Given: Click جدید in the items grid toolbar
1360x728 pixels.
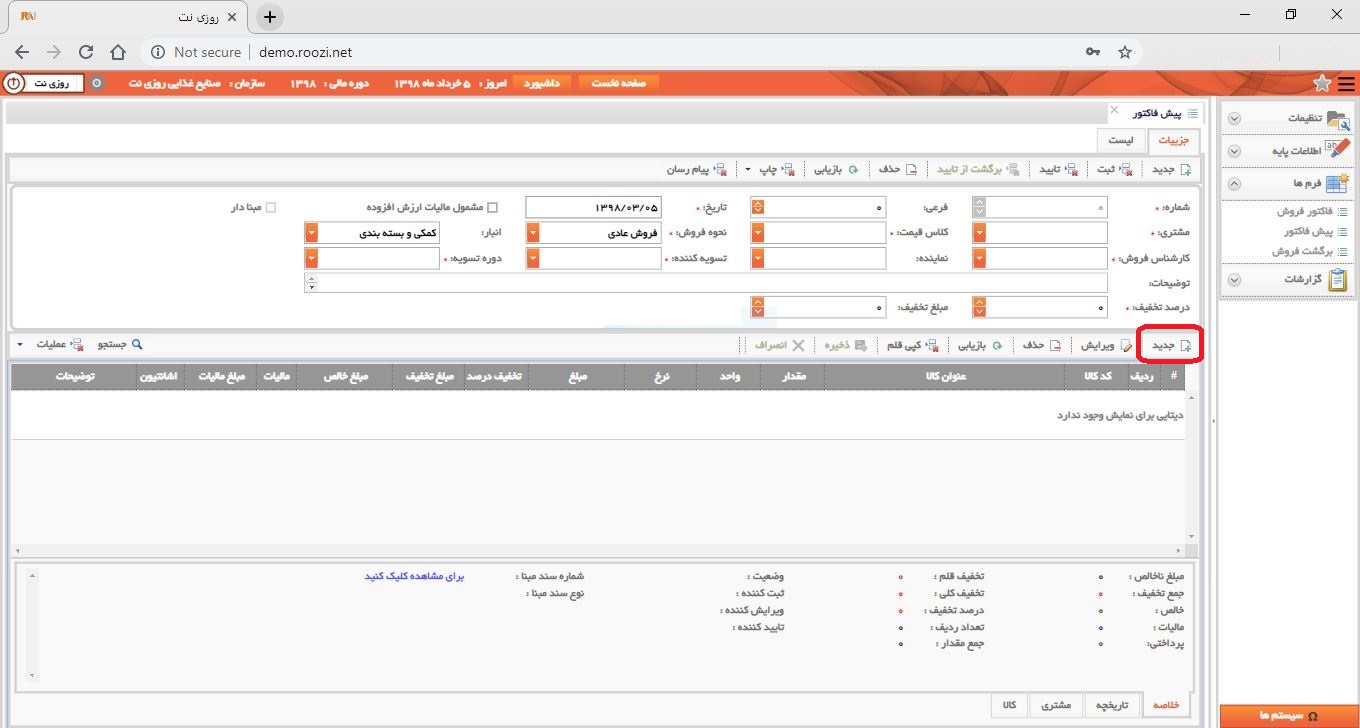Looking at the screenshot, I should (1171, 345).
